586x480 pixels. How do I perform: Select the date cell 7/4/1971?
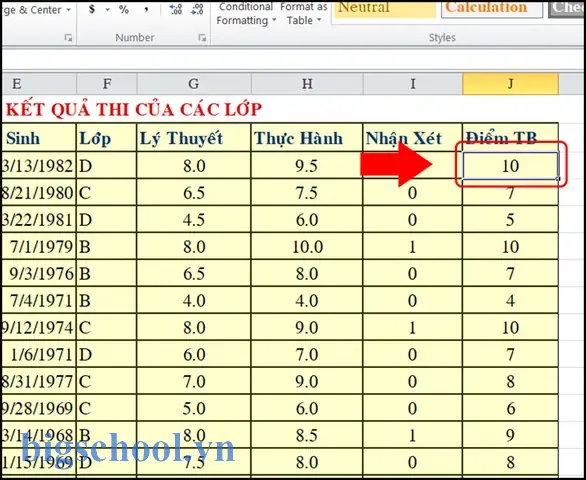point(39,300)
